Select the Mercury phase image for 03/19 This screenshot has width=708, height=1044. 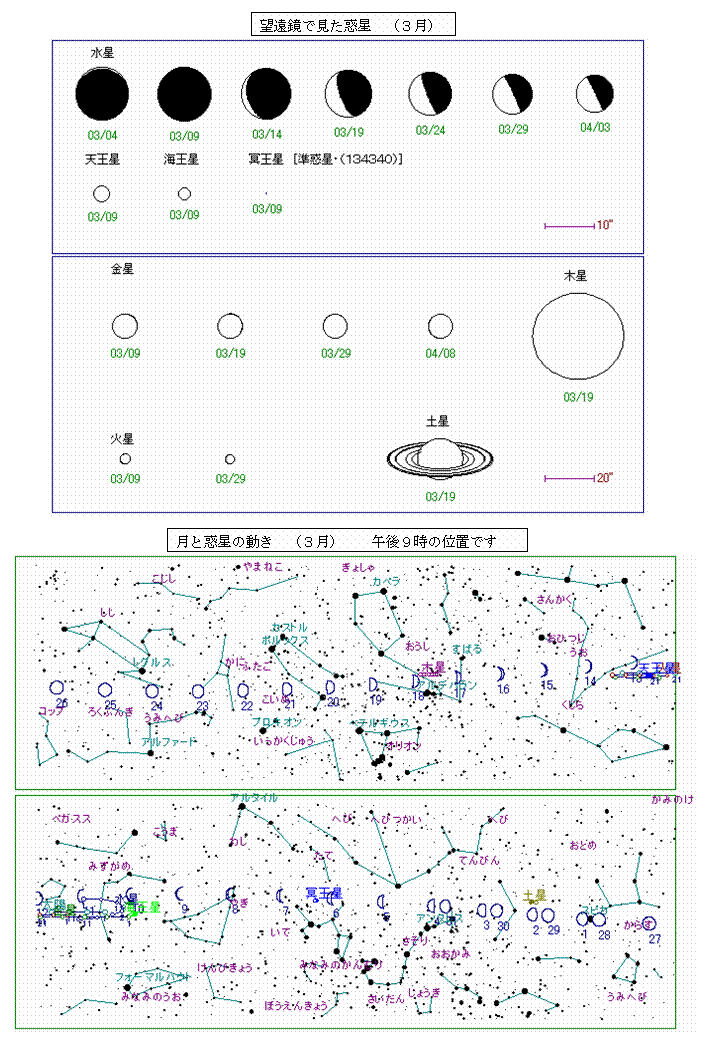[348, 94]
